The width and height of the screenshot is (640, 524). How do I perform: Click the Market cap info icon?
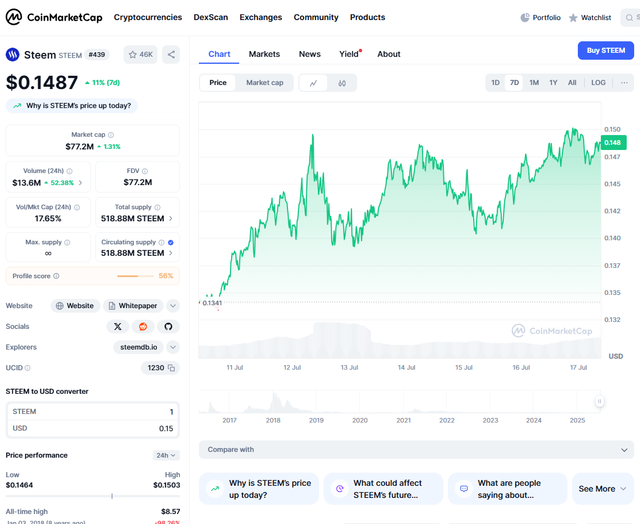(x=111, y=135)
